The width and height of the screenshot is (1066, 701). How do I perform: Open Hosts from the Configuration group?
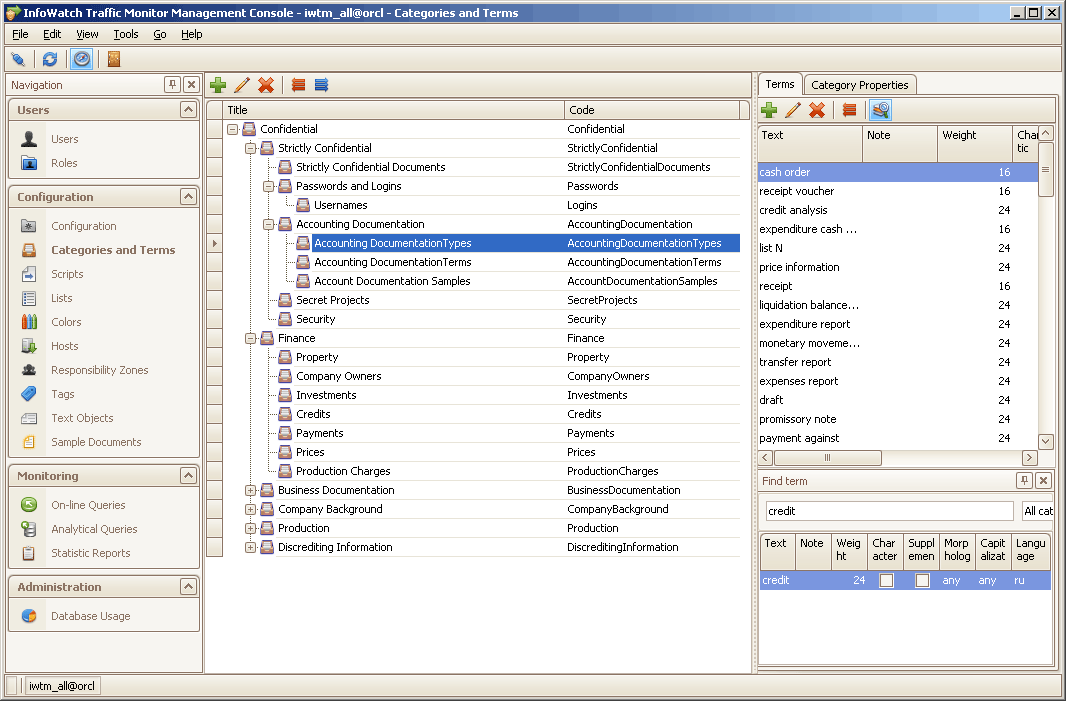[65, 346]
